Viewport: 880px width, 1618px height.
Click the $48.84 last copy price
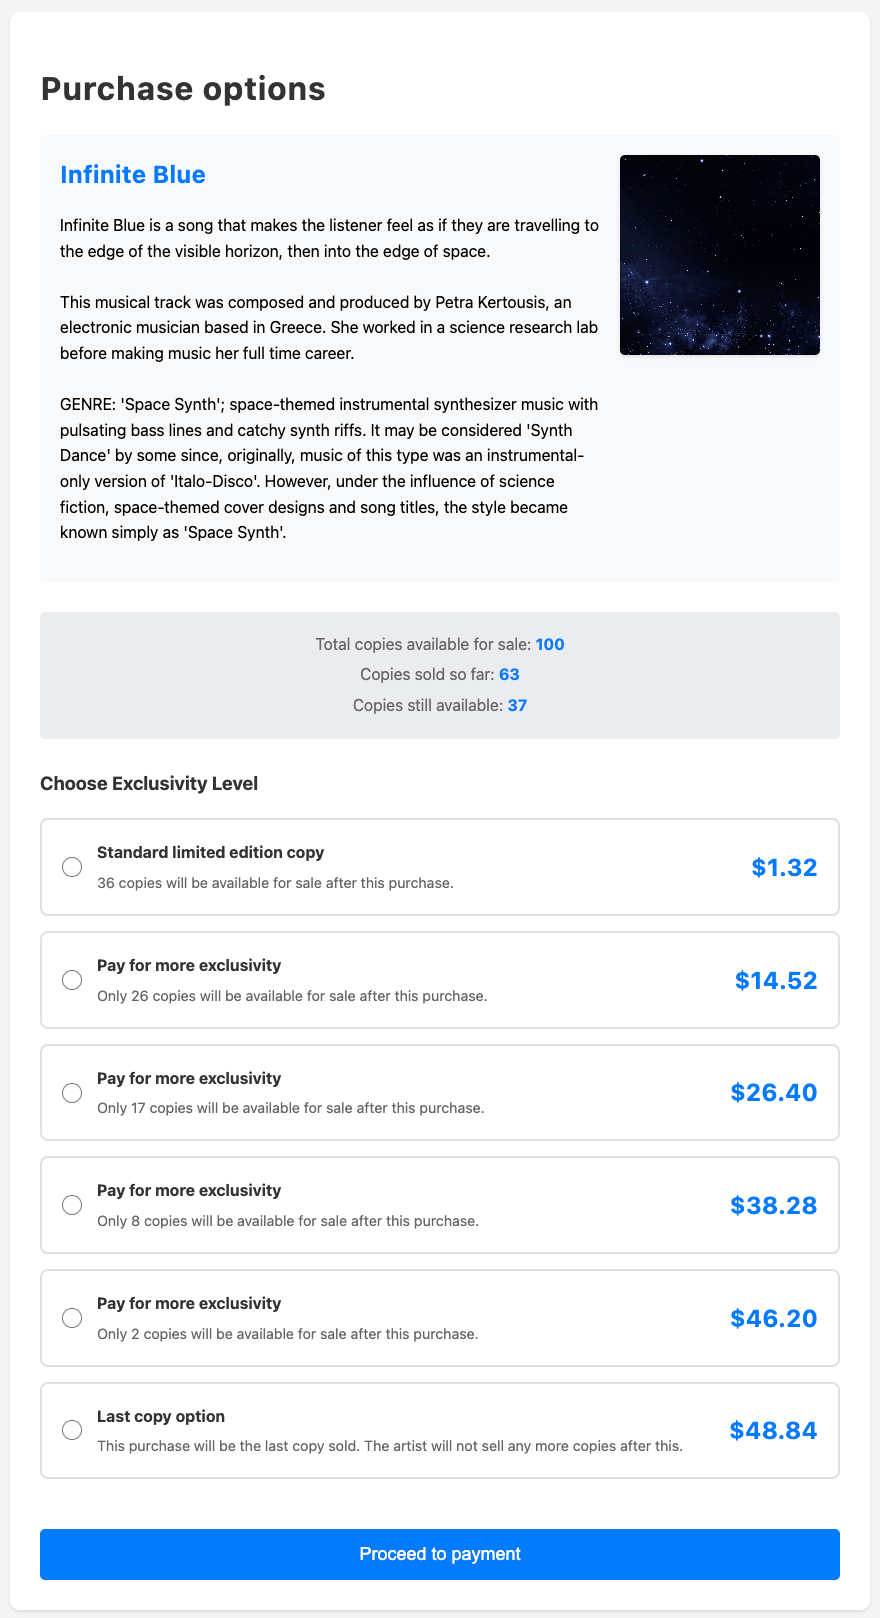774,1431
